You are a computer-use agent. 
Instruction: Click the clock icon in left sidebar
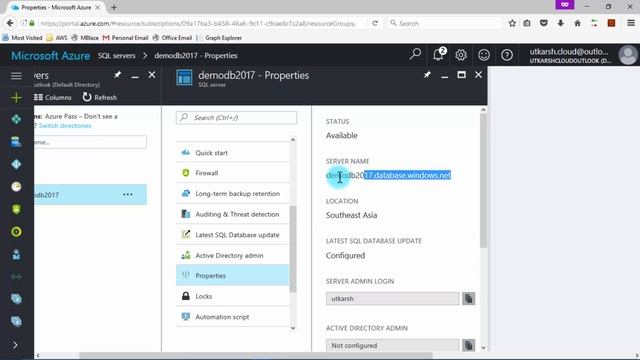coord(16,187)
